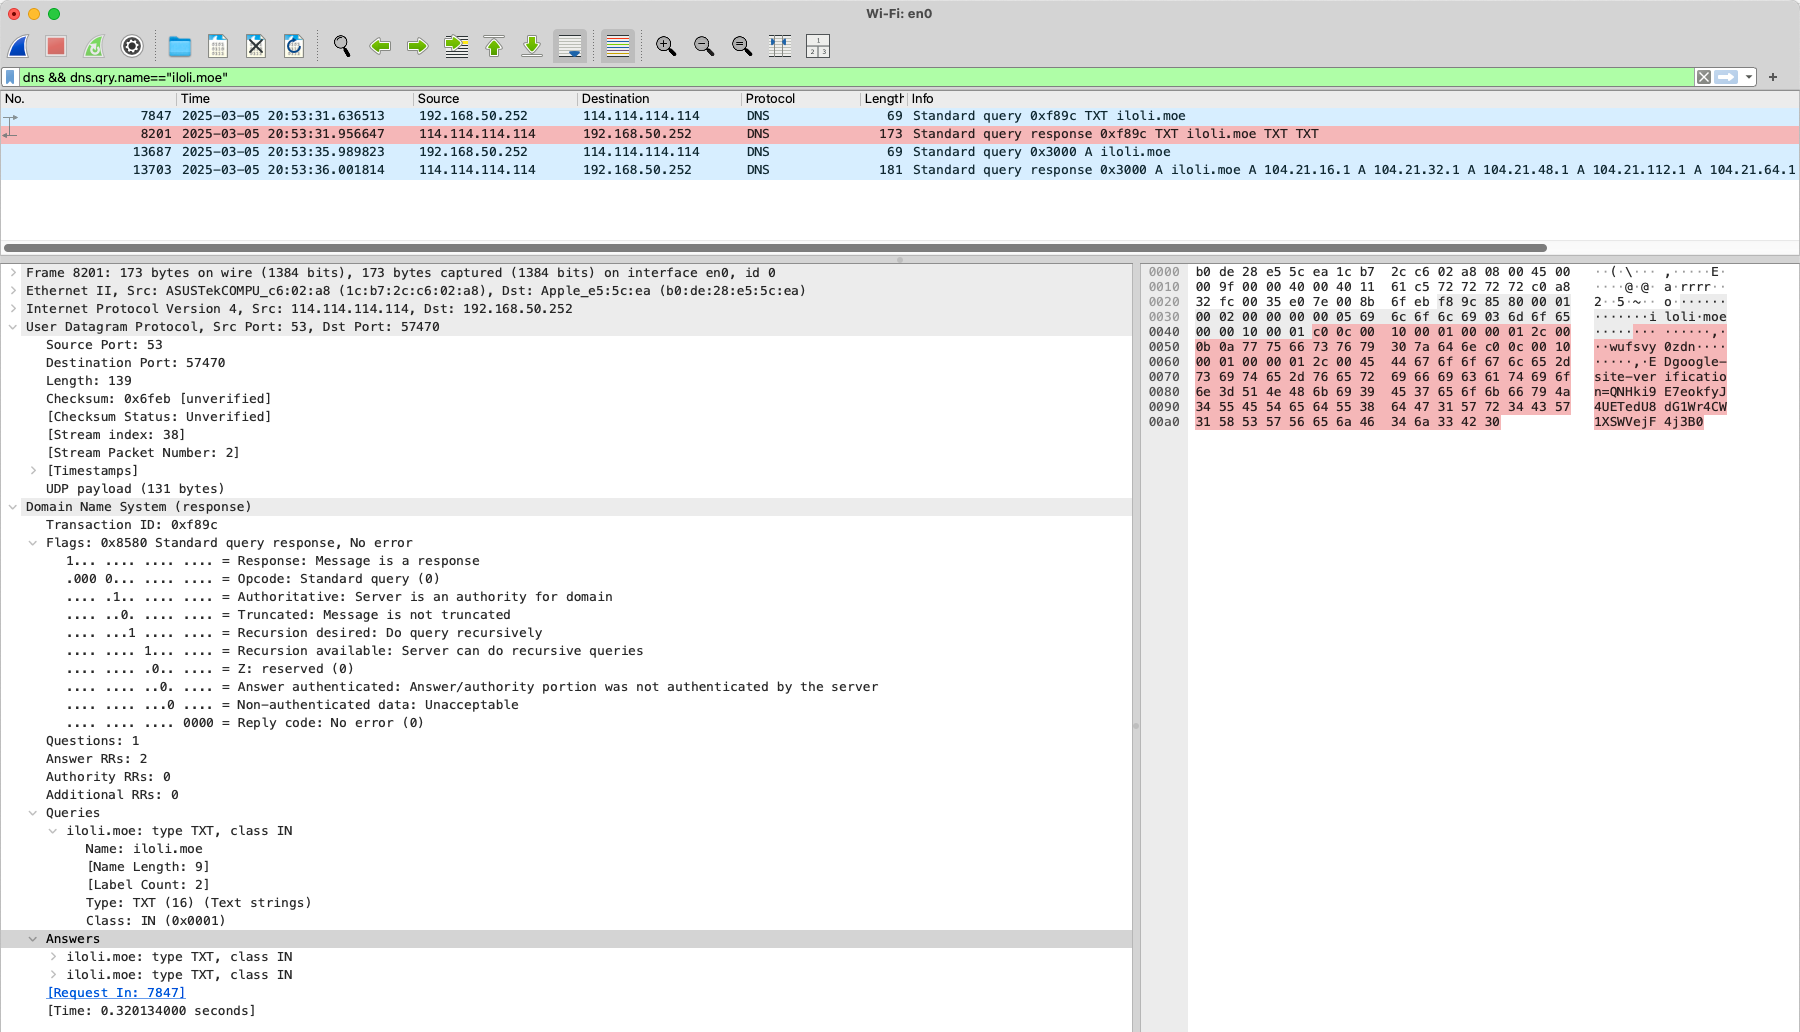Screen dimensions: 1800x1032
Task: Expand Internet Protocol Version 4 section
Action: [x=13, y=309]
